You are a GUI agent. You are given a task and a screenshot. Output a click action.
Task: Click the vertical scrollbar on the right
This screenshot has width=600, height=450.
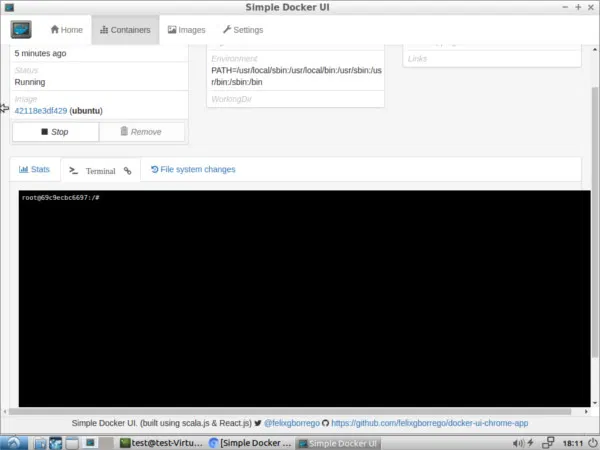593,200
